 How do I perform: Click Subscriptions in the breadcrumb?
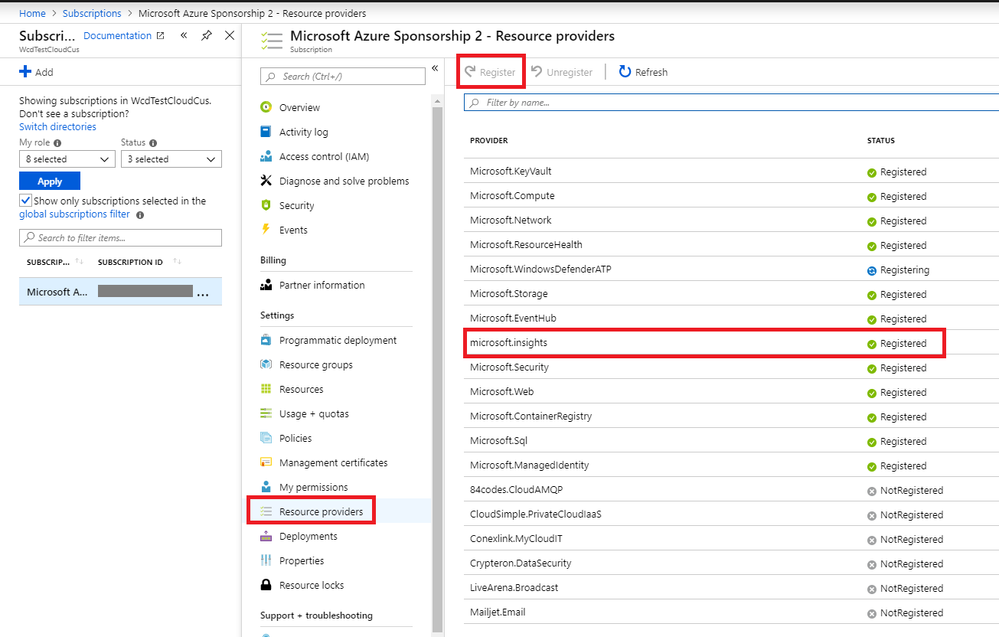coord(92,13)
